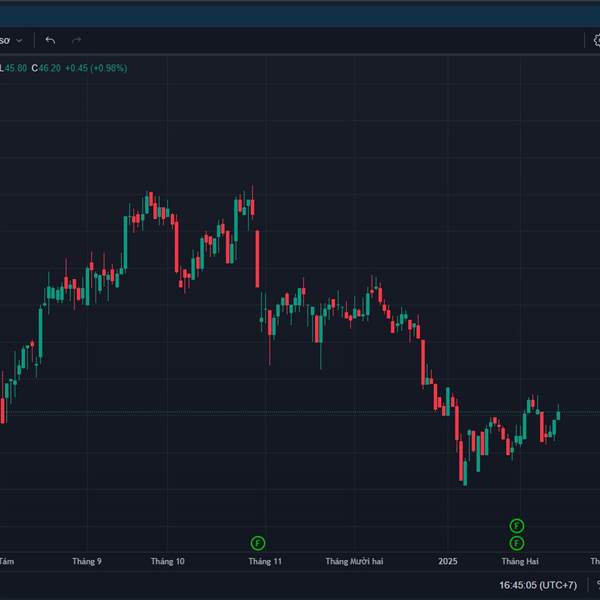
Task: Click the Tháng 10 time axis label
Action: pyautogui.click(x=168, y=561)
